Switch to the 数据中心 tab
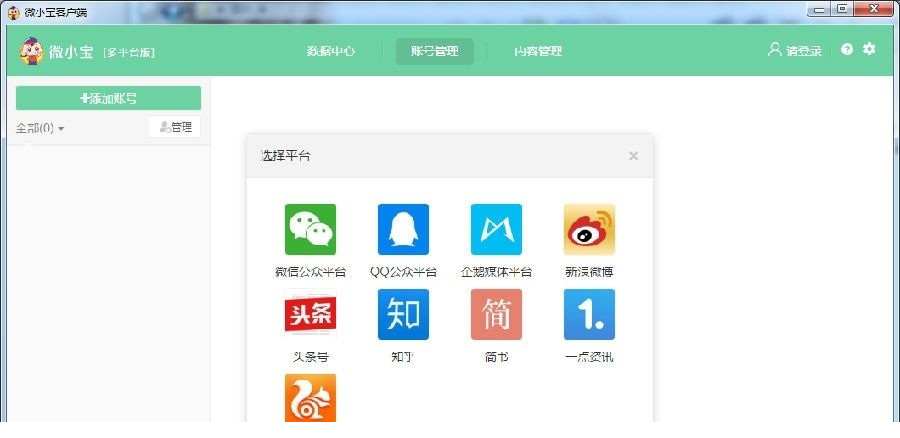The image size is (900, 438). pyautogui.click(x=331, y=51)
